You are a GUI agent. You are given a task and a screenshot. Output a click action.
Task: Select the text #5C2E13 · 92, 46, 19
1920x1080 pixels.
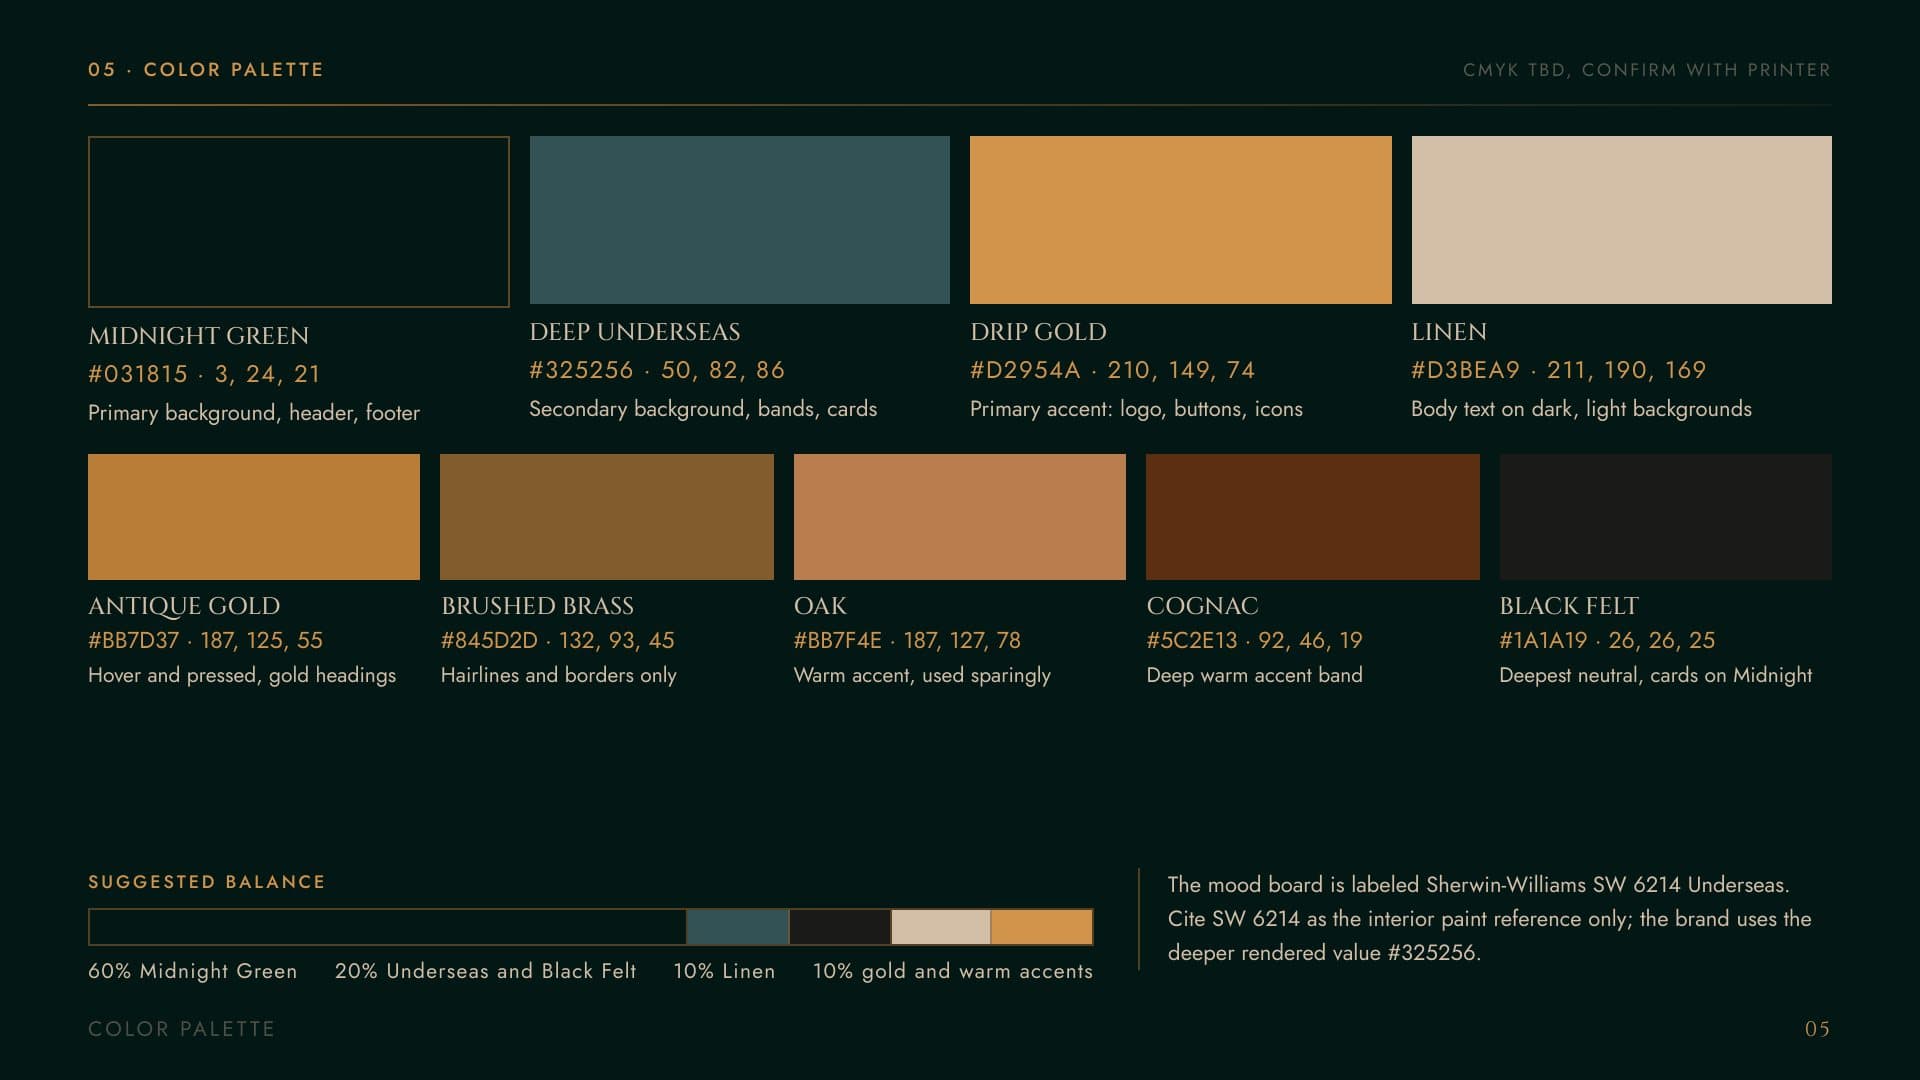click(x=1254, y=640)
